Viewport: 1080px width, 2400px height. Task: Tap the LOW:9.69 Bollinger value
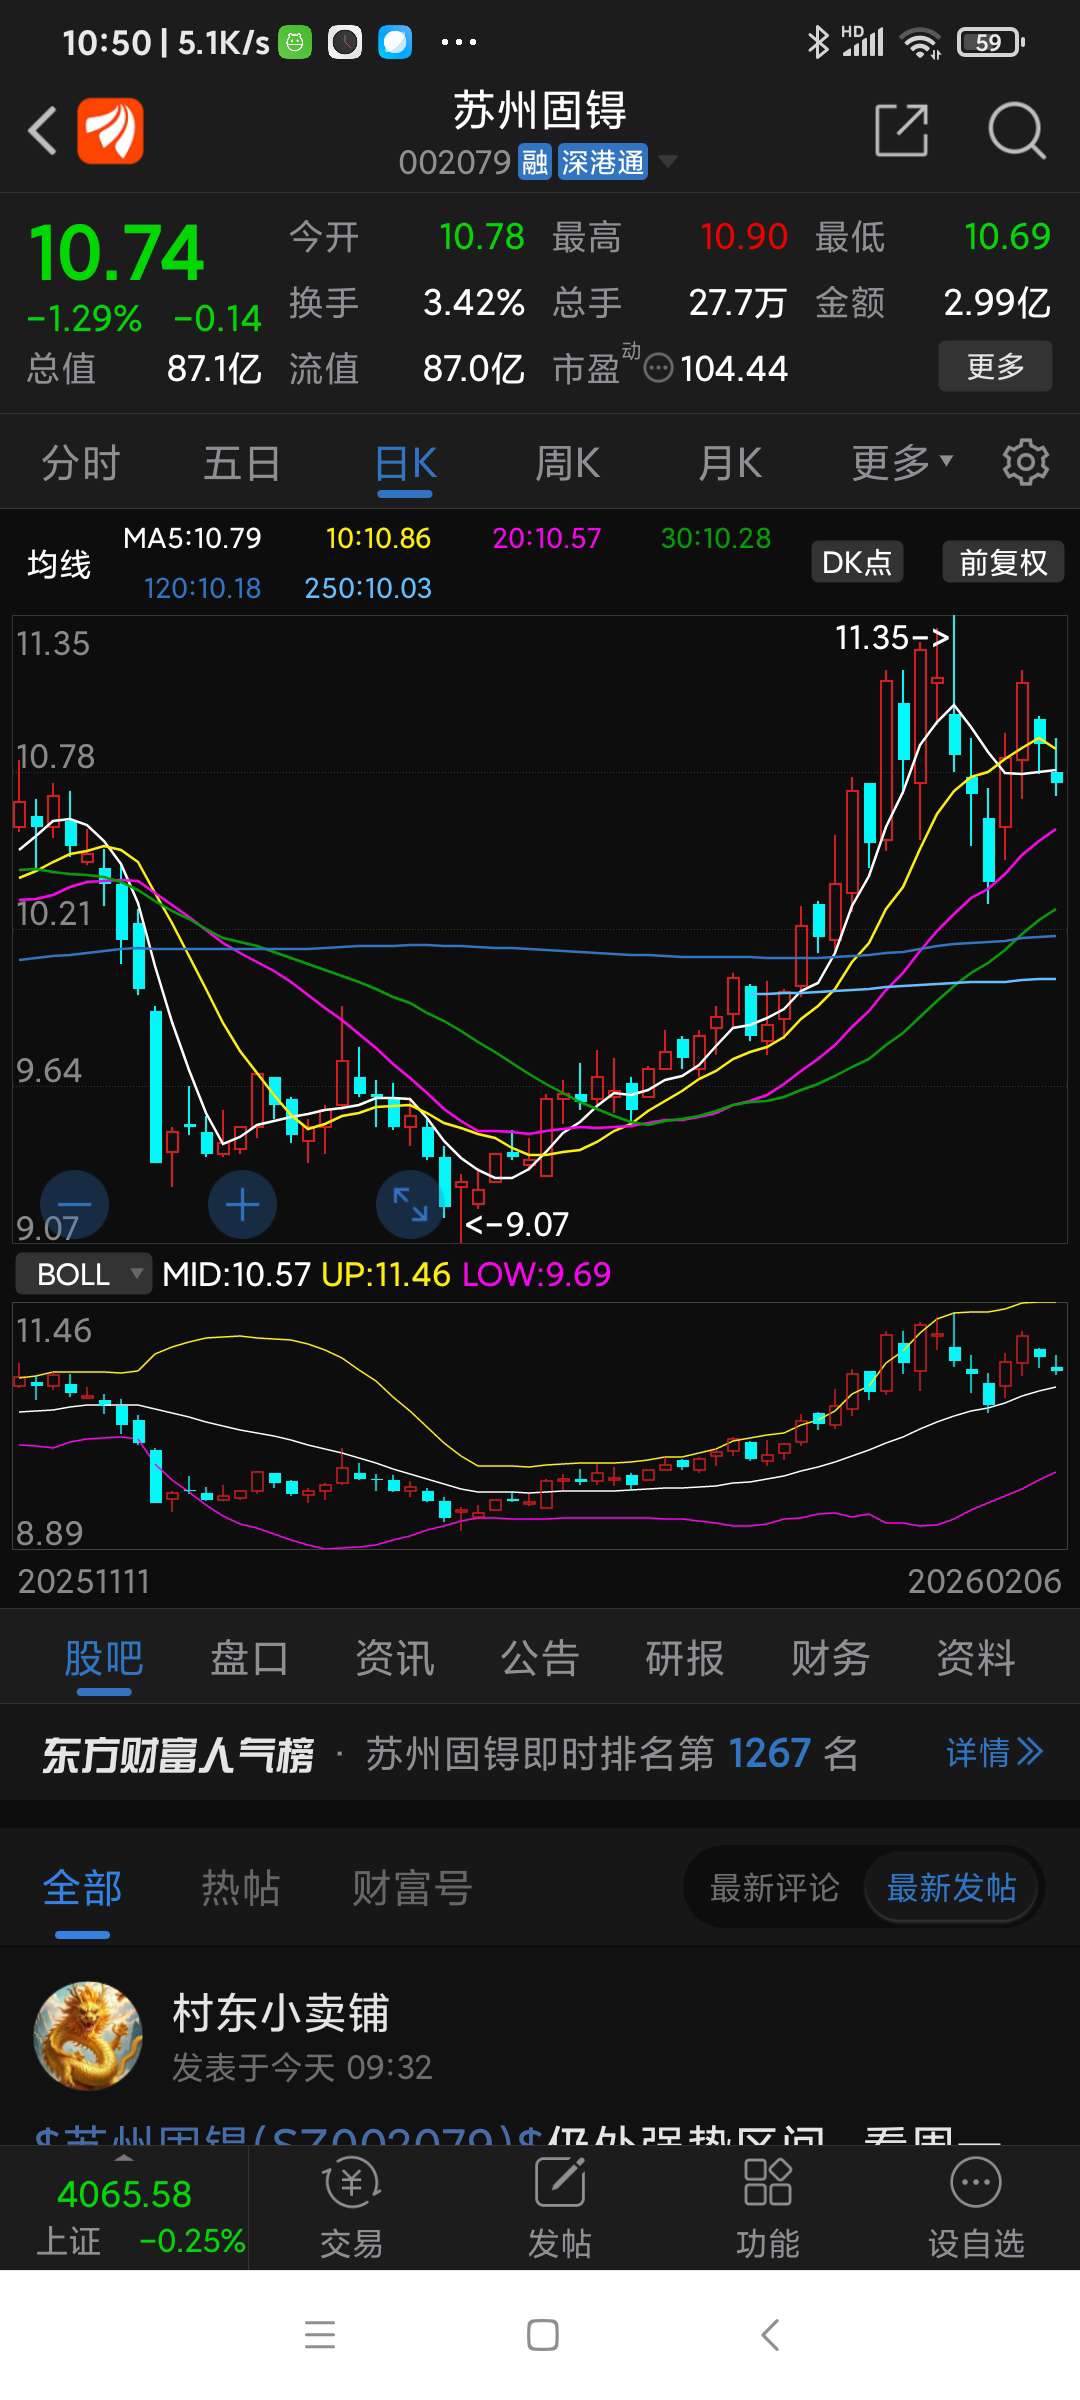click(536, 1274)
